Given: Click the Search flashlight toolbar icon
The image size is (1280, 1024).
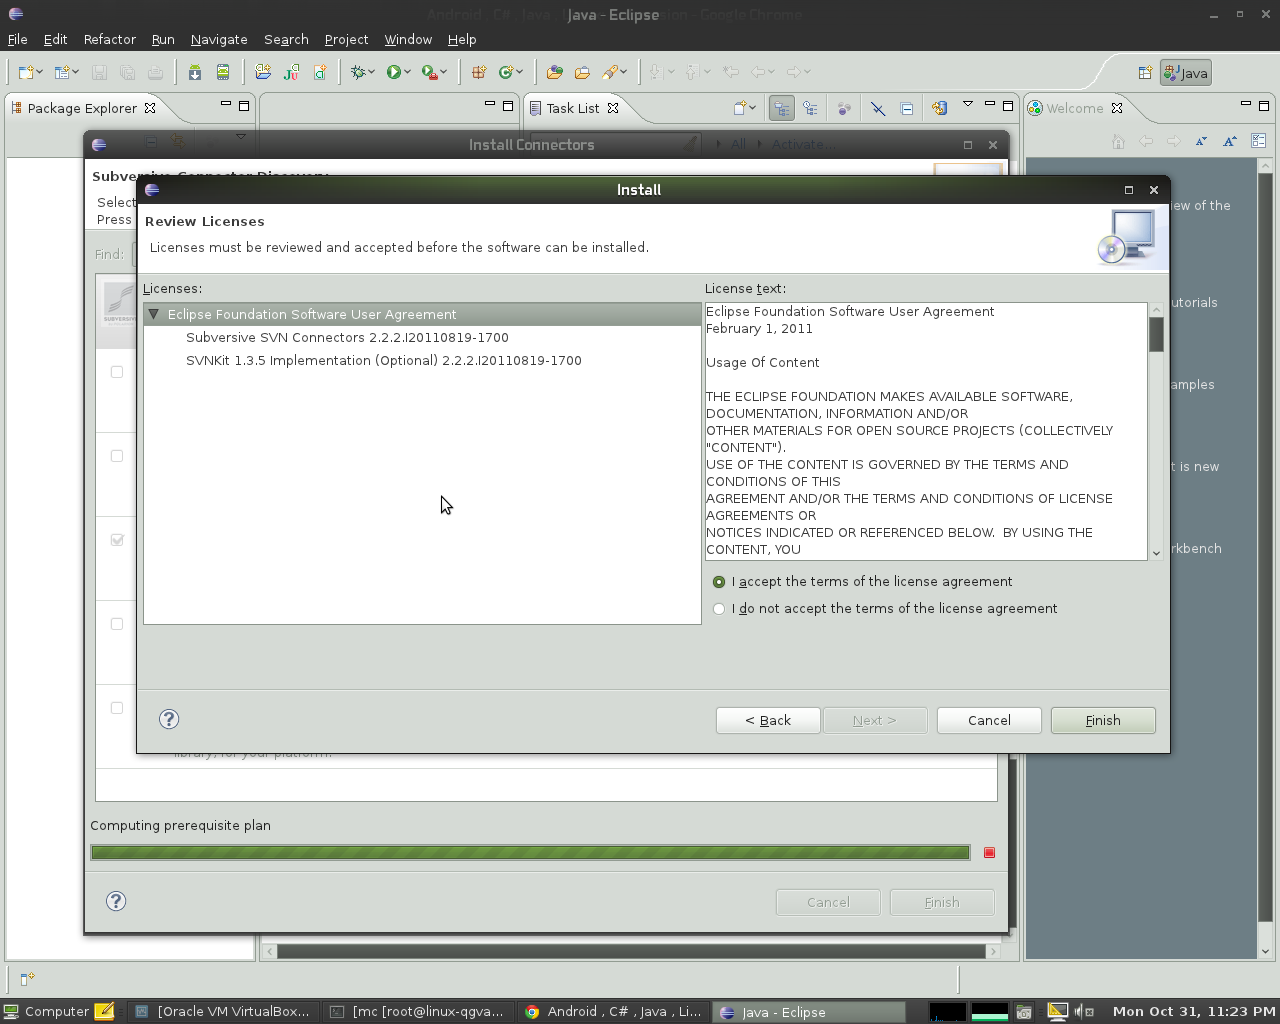Looking at the screenshot, I should click(610, 72).
